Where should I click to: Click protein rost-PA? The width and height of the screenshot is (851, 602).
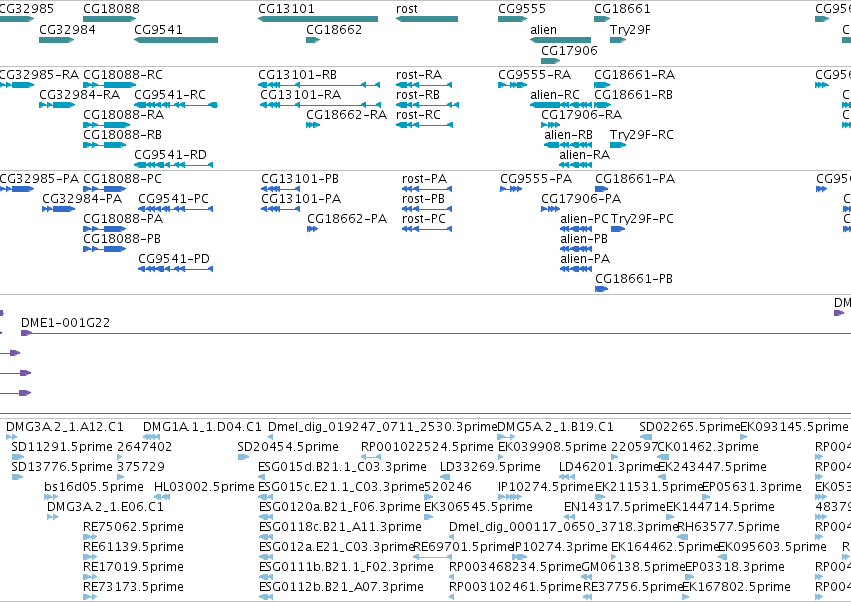(x=424, y=179)
